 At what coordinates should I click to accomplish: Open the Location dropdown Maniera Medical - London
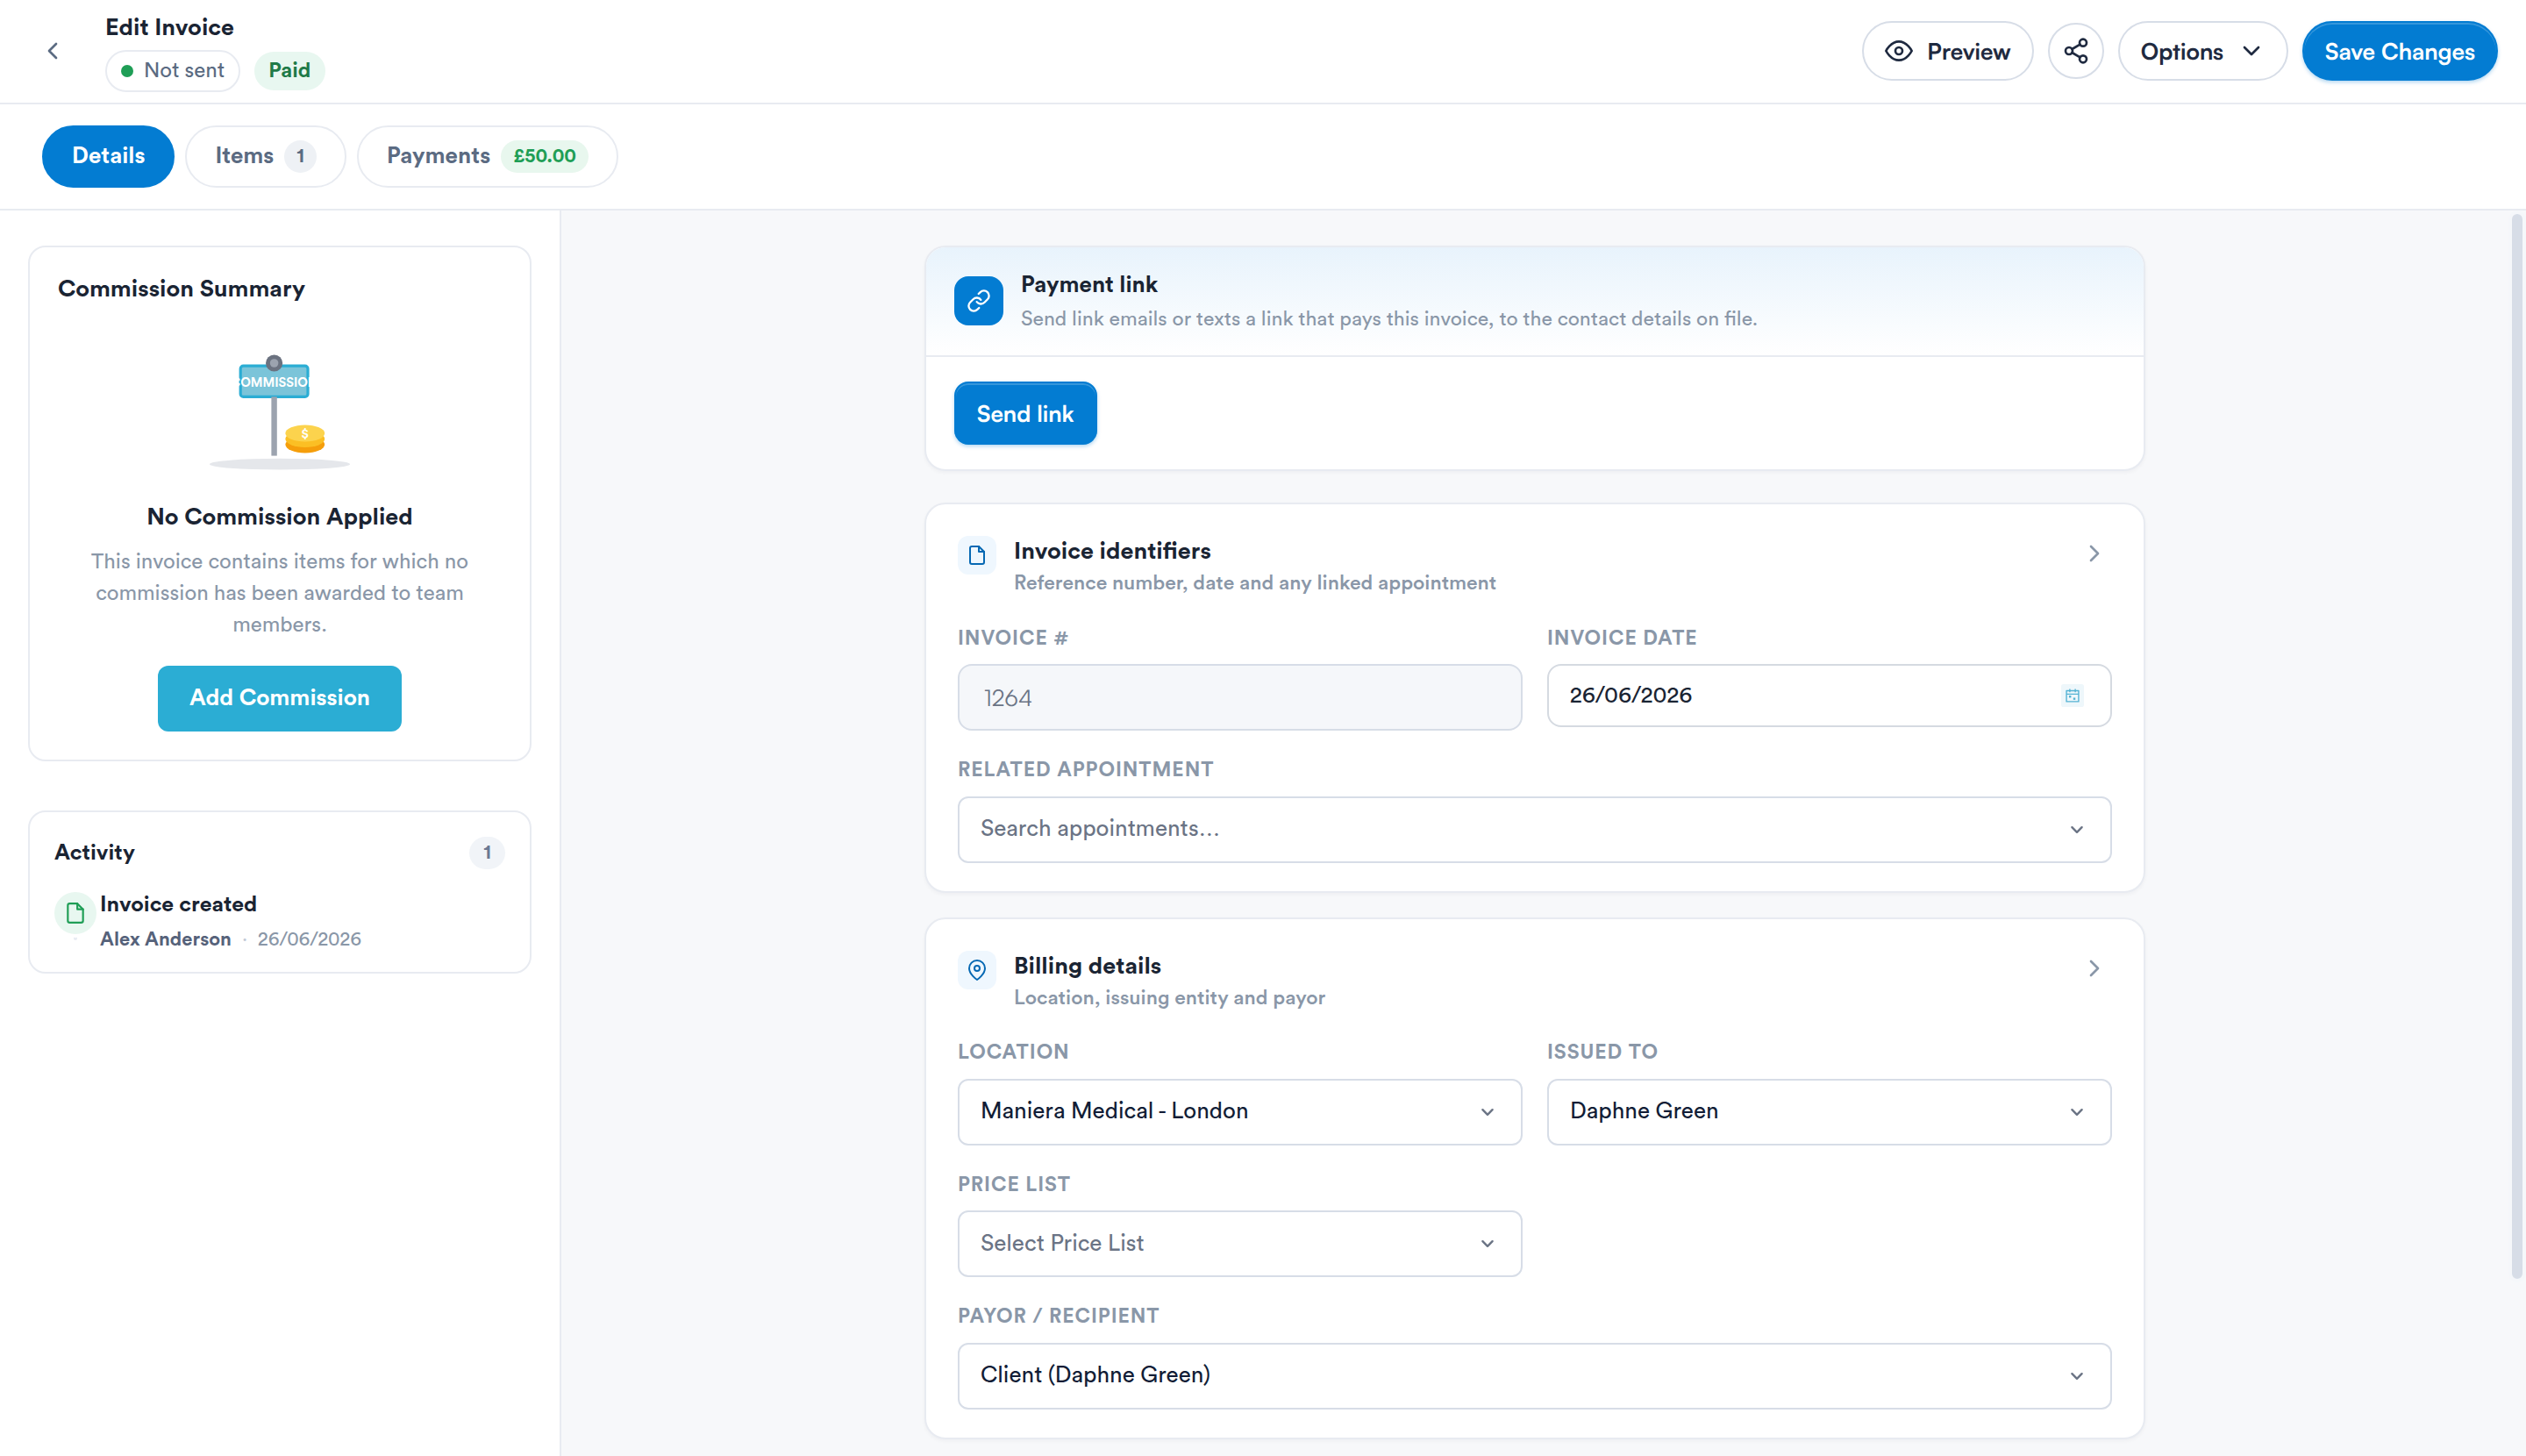pos(1239,1112)
